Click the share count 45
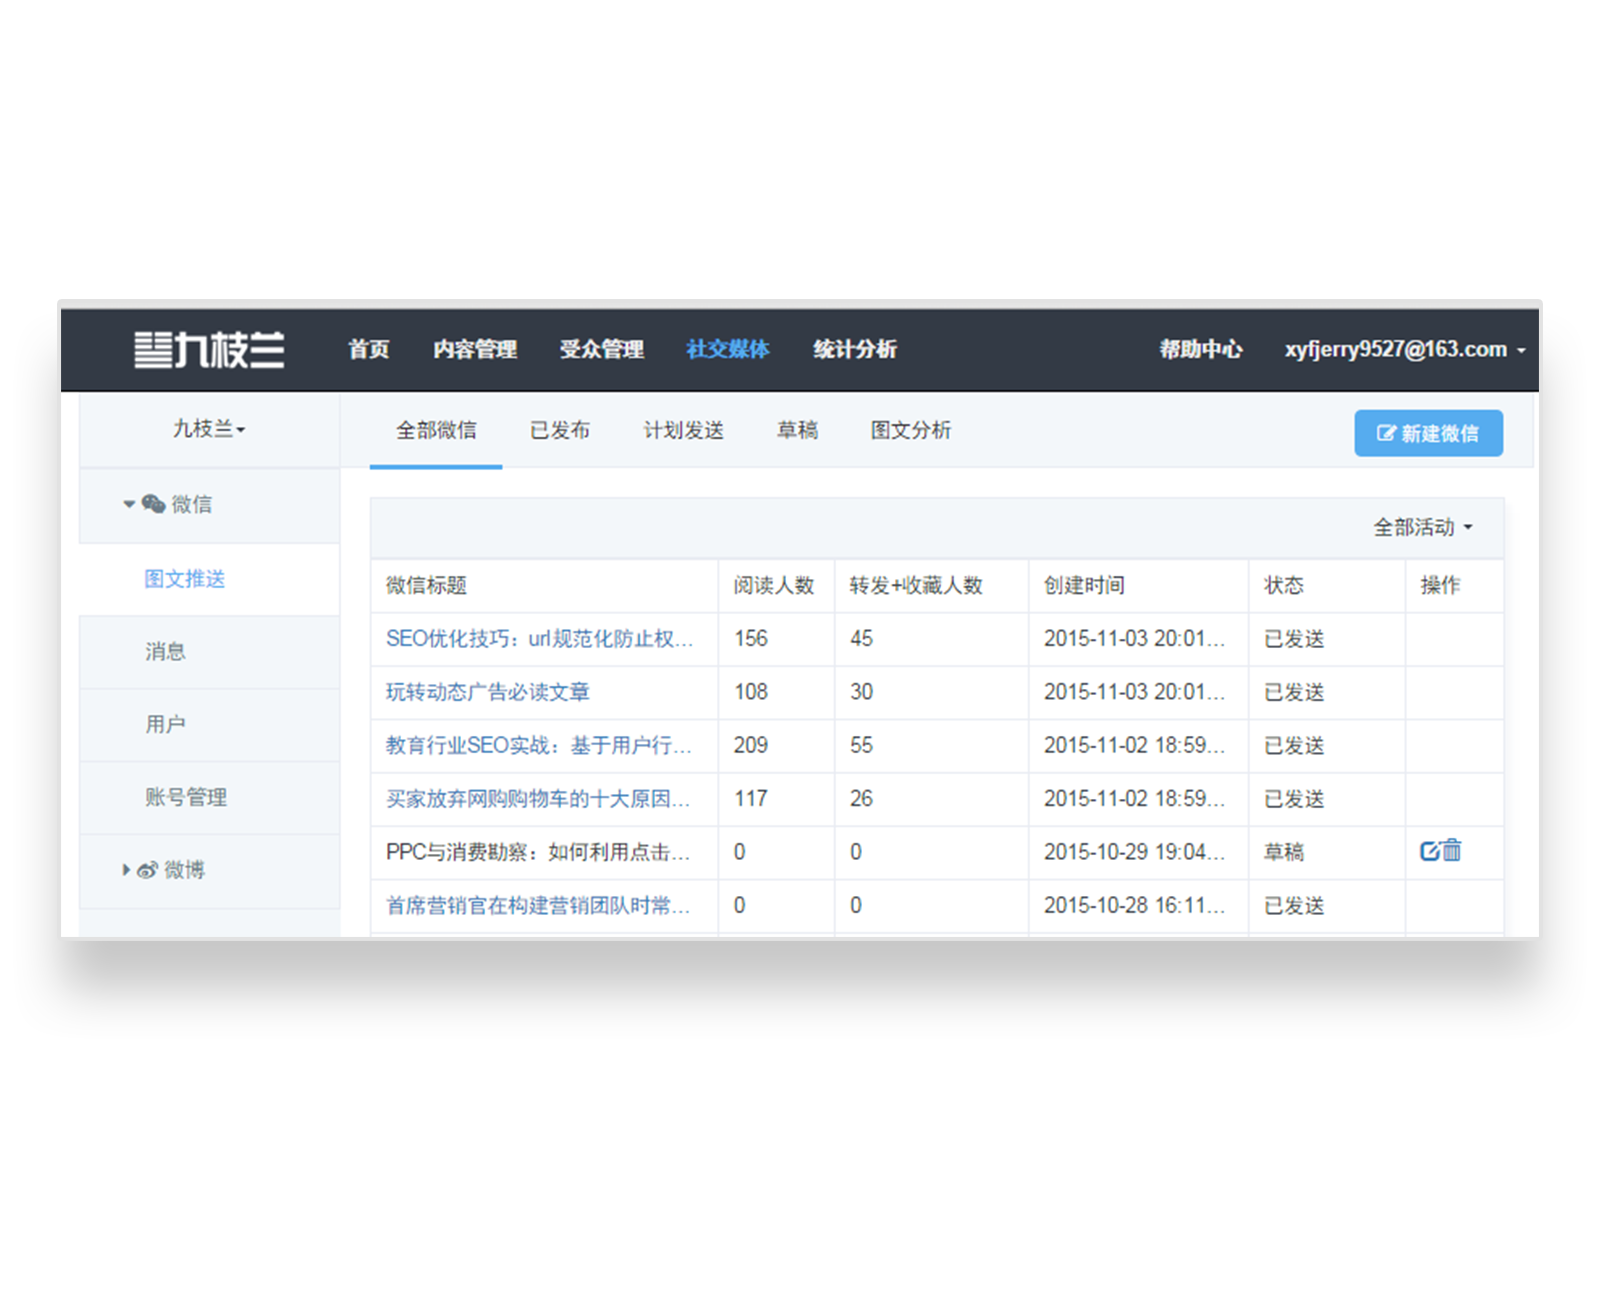1600x1300 pixels. coord(861,639)
